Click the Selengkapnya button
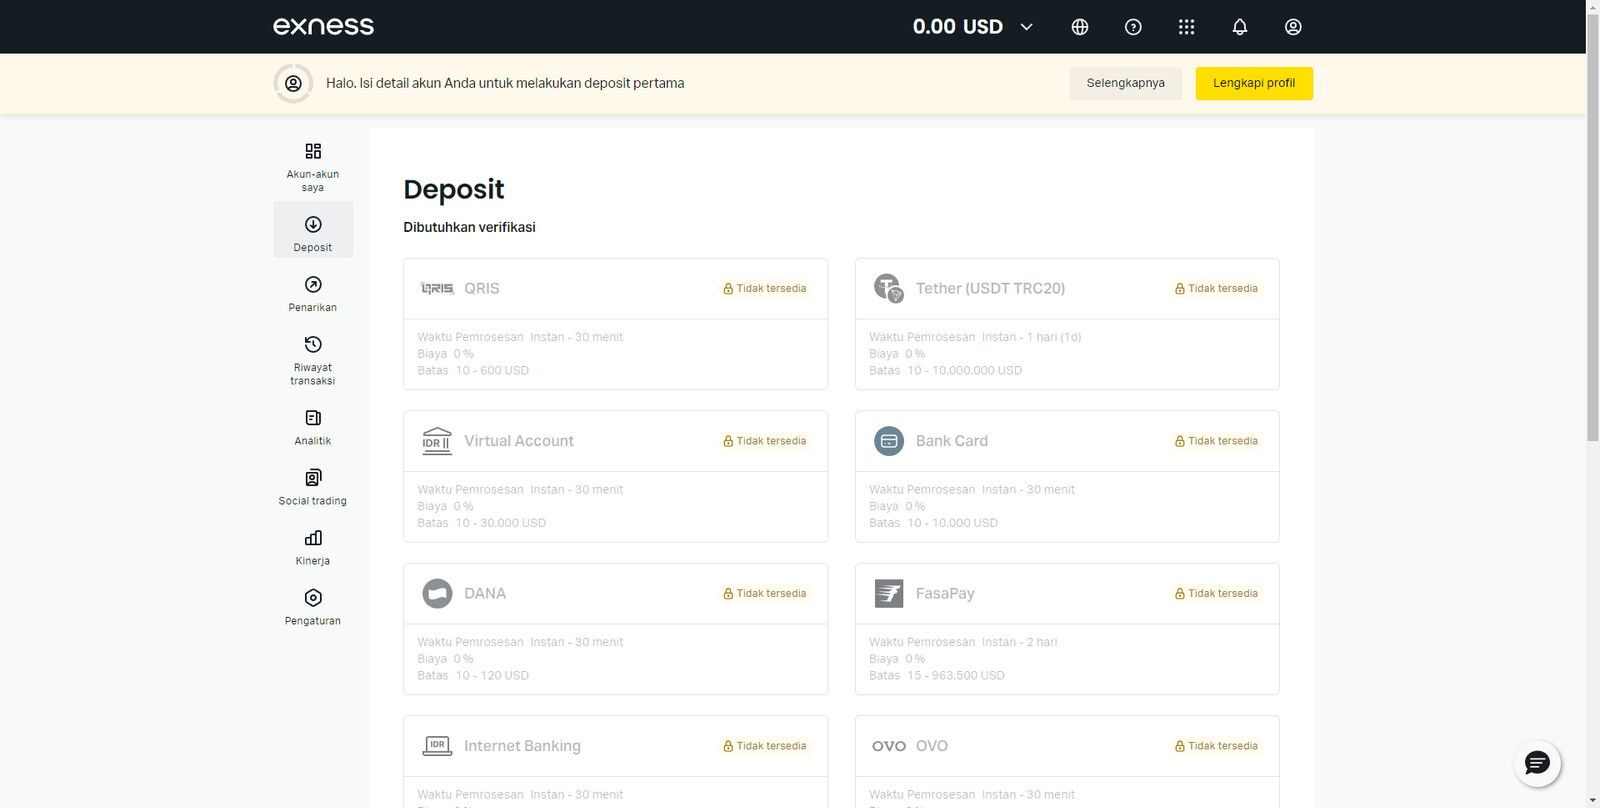The height and width of the screenshot is (808, 1600). click(x=1125, y=83)
